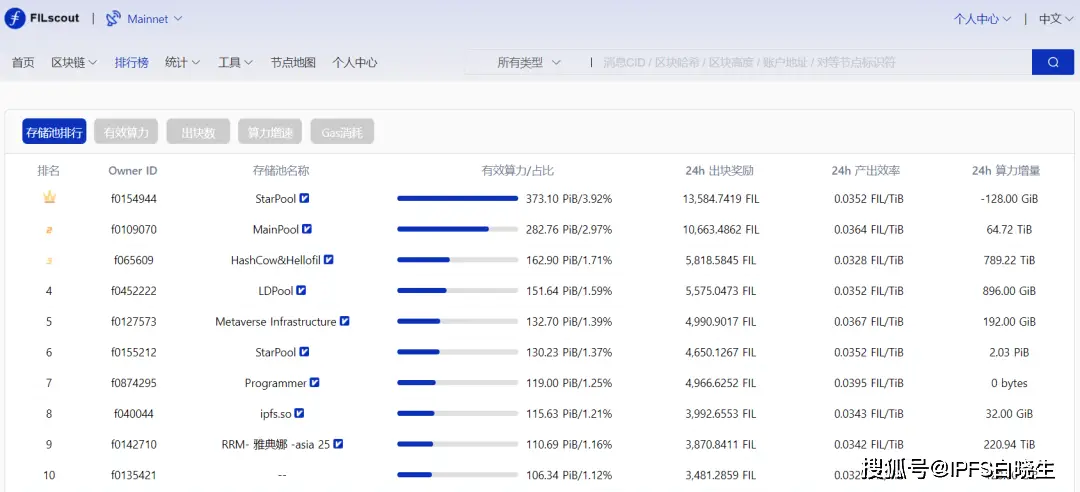
Task: Click the 13,584.7419 FIL reward value
Action: [x=722, y=198]
